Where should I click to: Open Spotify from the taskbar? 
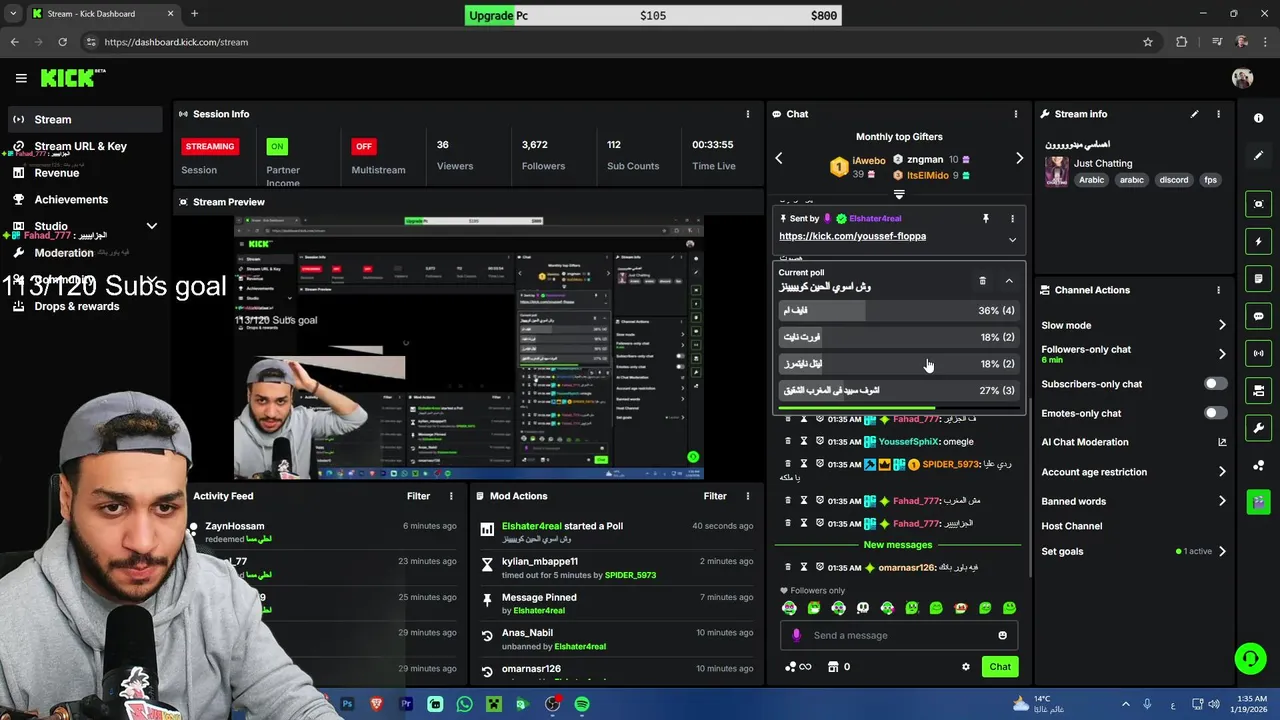tap(582, 704)
